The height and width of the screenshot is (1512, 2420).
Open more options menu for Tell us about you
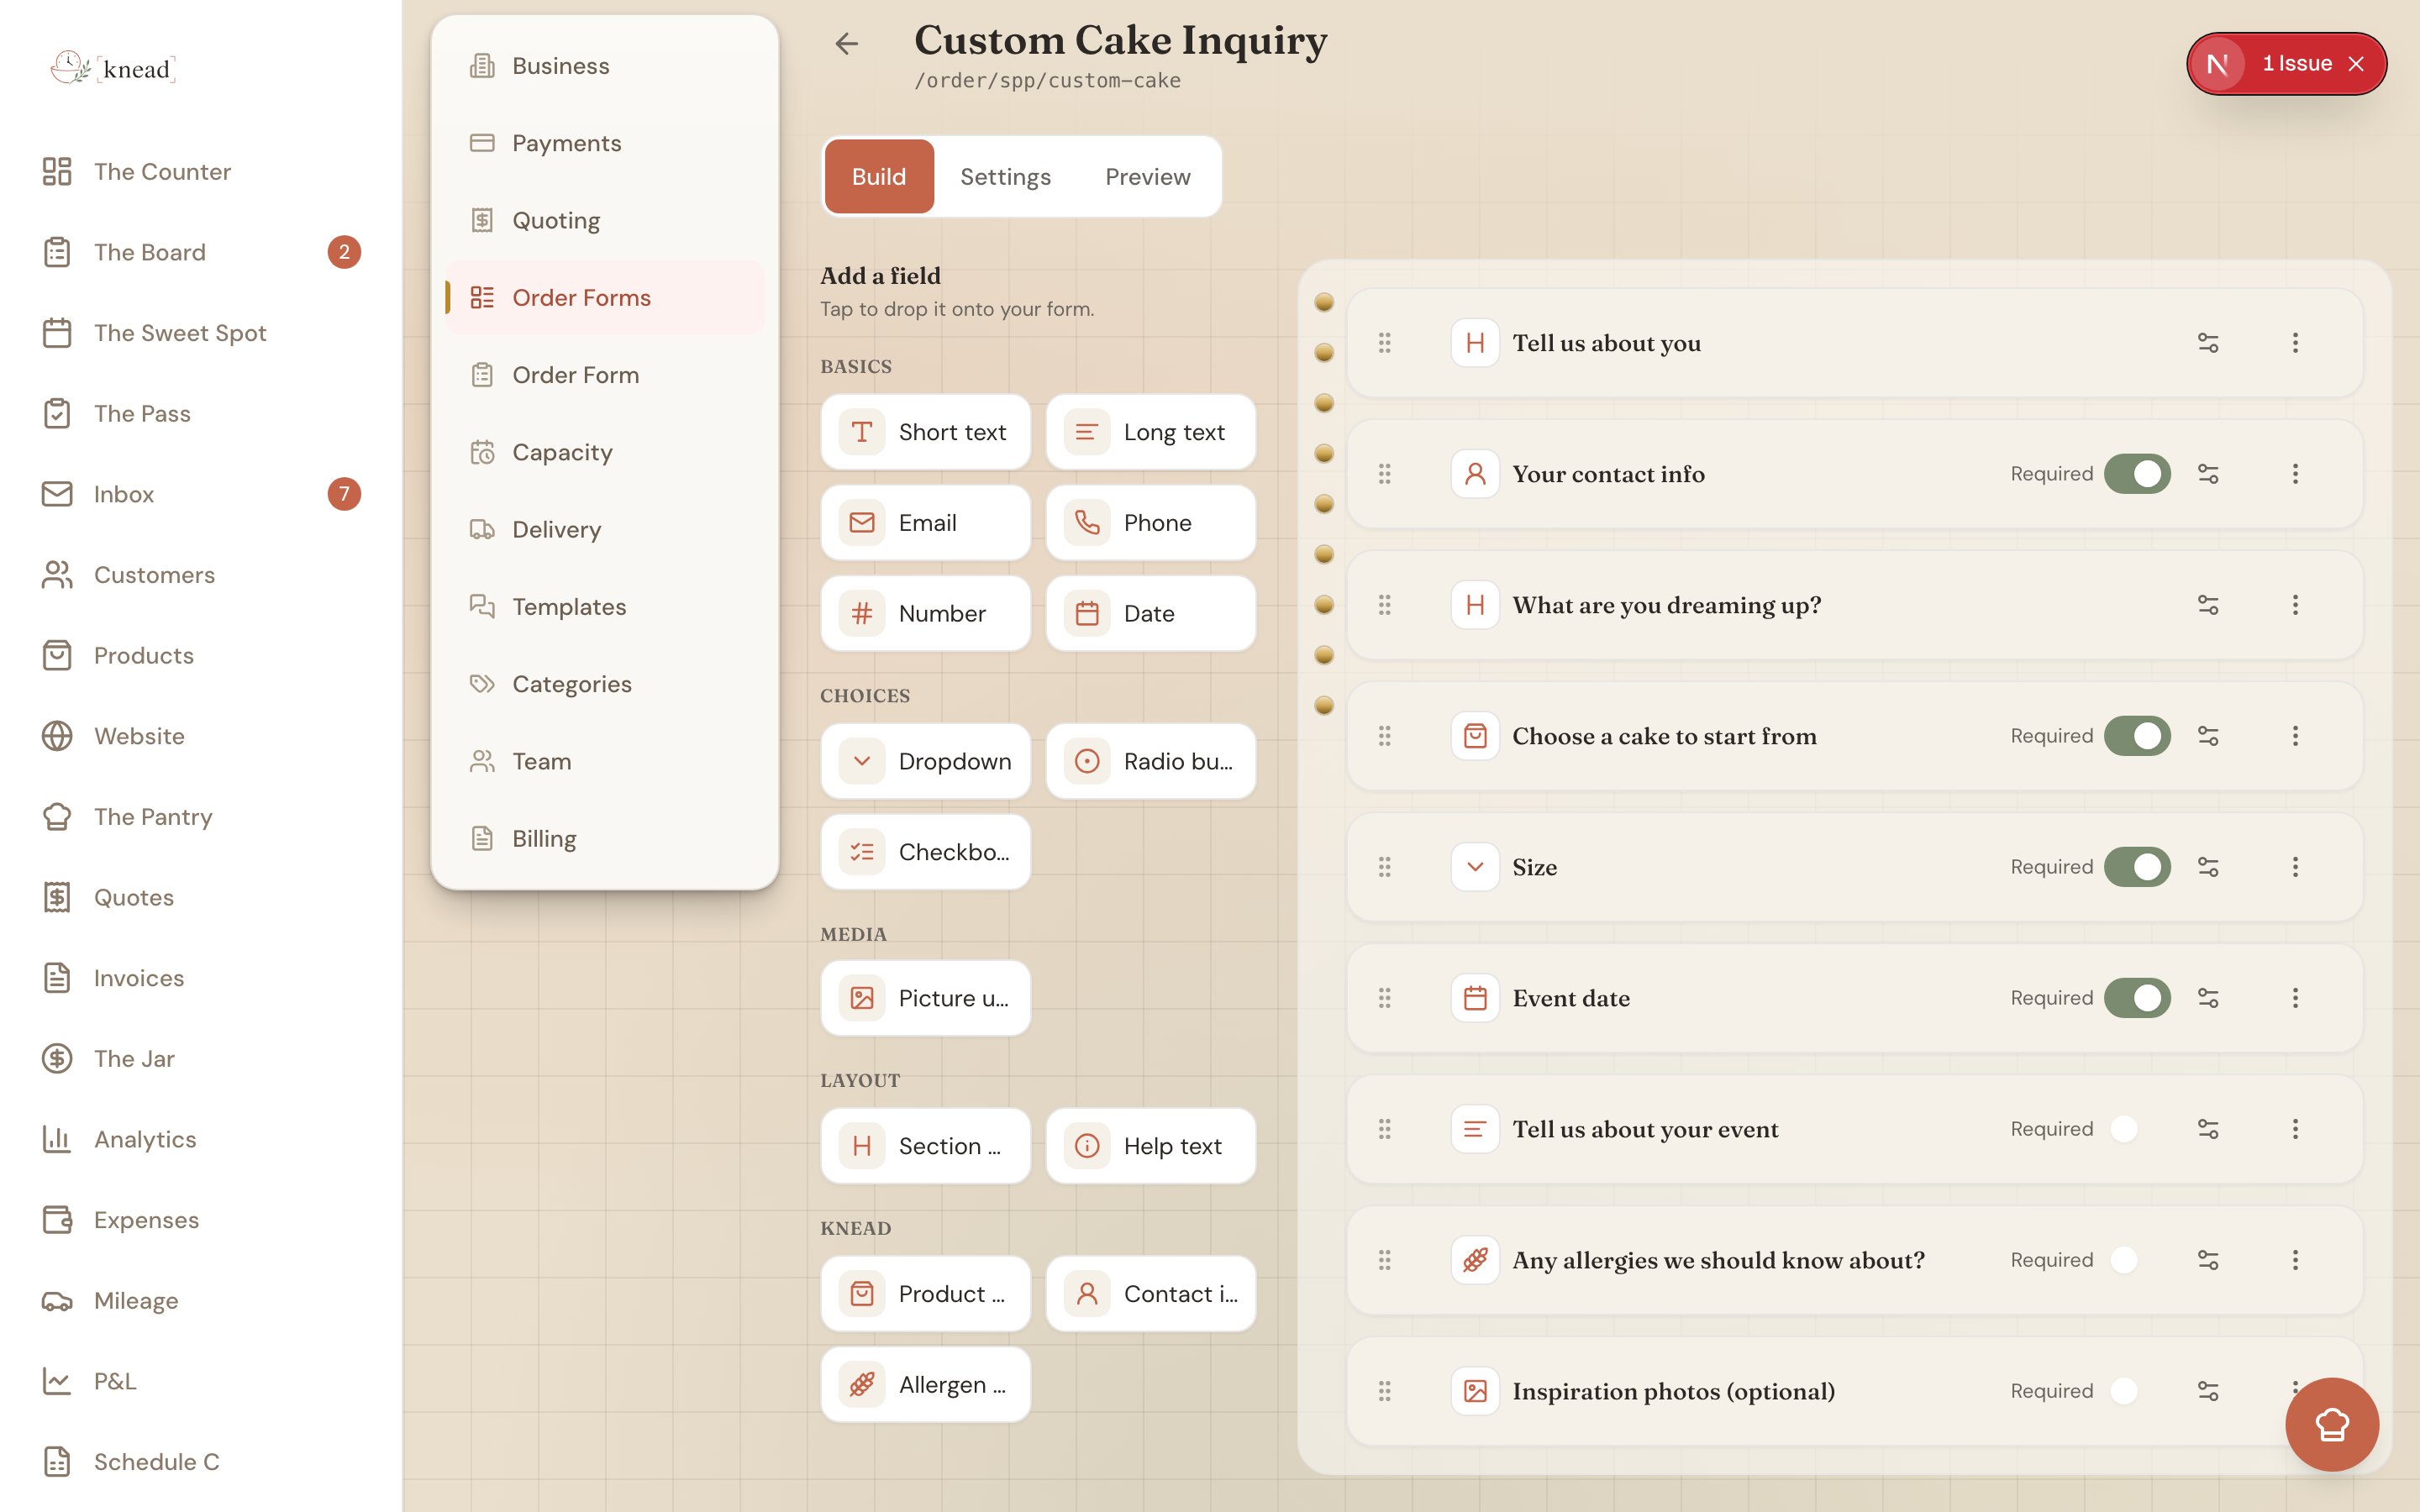pyautogui.click(x=2295, y=343)
